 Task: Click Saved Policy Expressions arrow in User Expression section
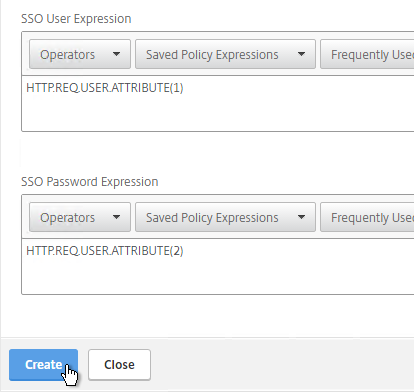(x=301, y=54)
